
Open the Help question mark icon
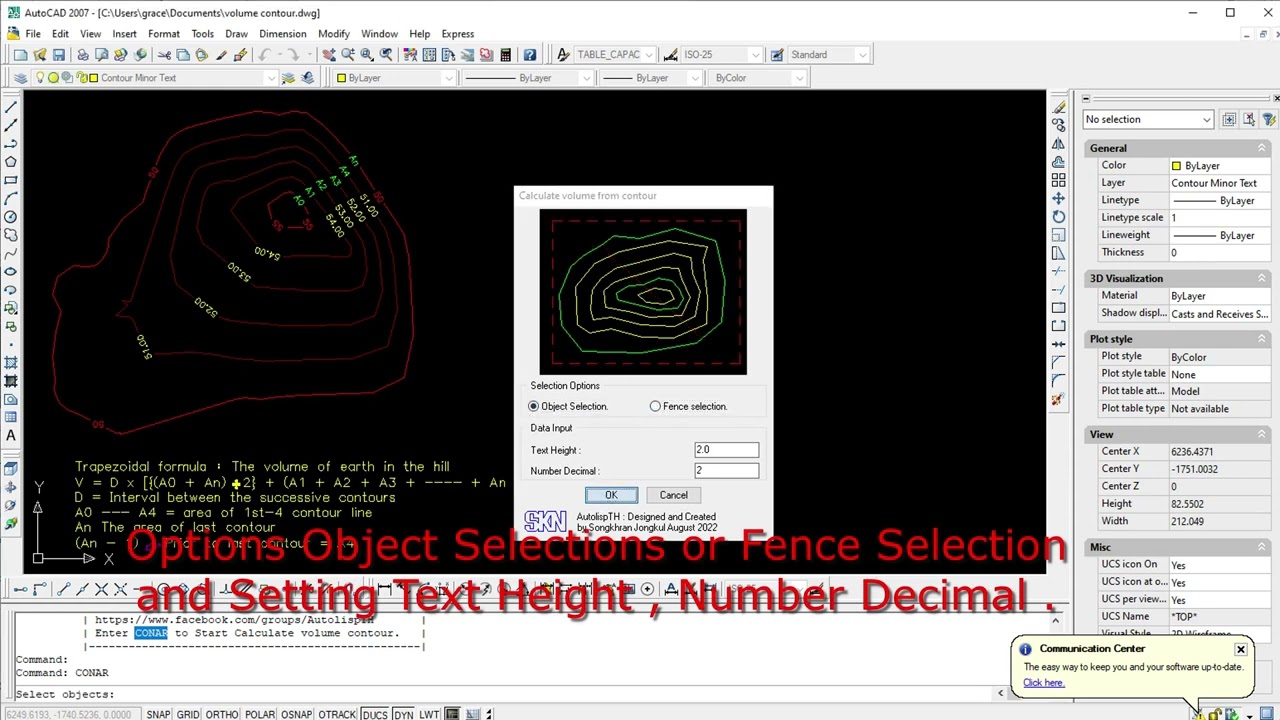click(530, 55)
